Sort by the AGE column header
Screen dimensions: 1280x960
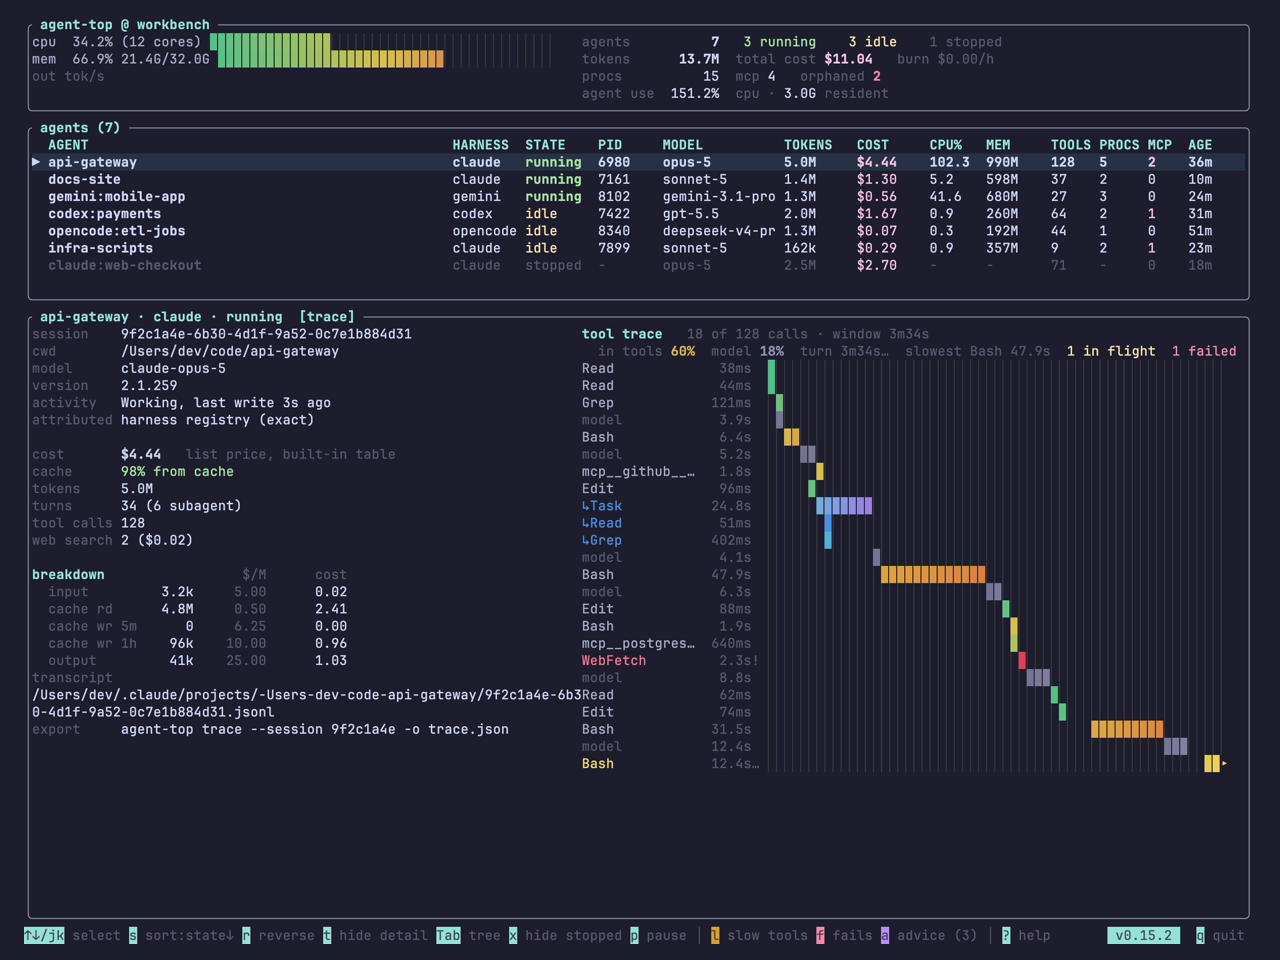1200,145
